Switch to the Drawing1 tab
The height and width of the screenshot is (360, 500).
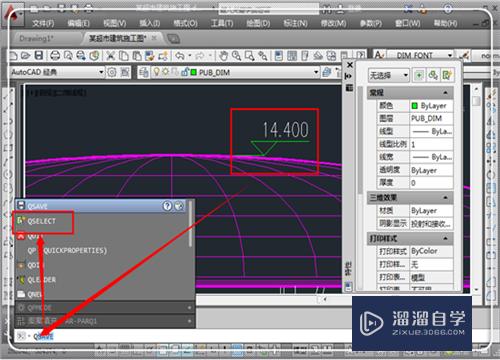pos(35,39)
